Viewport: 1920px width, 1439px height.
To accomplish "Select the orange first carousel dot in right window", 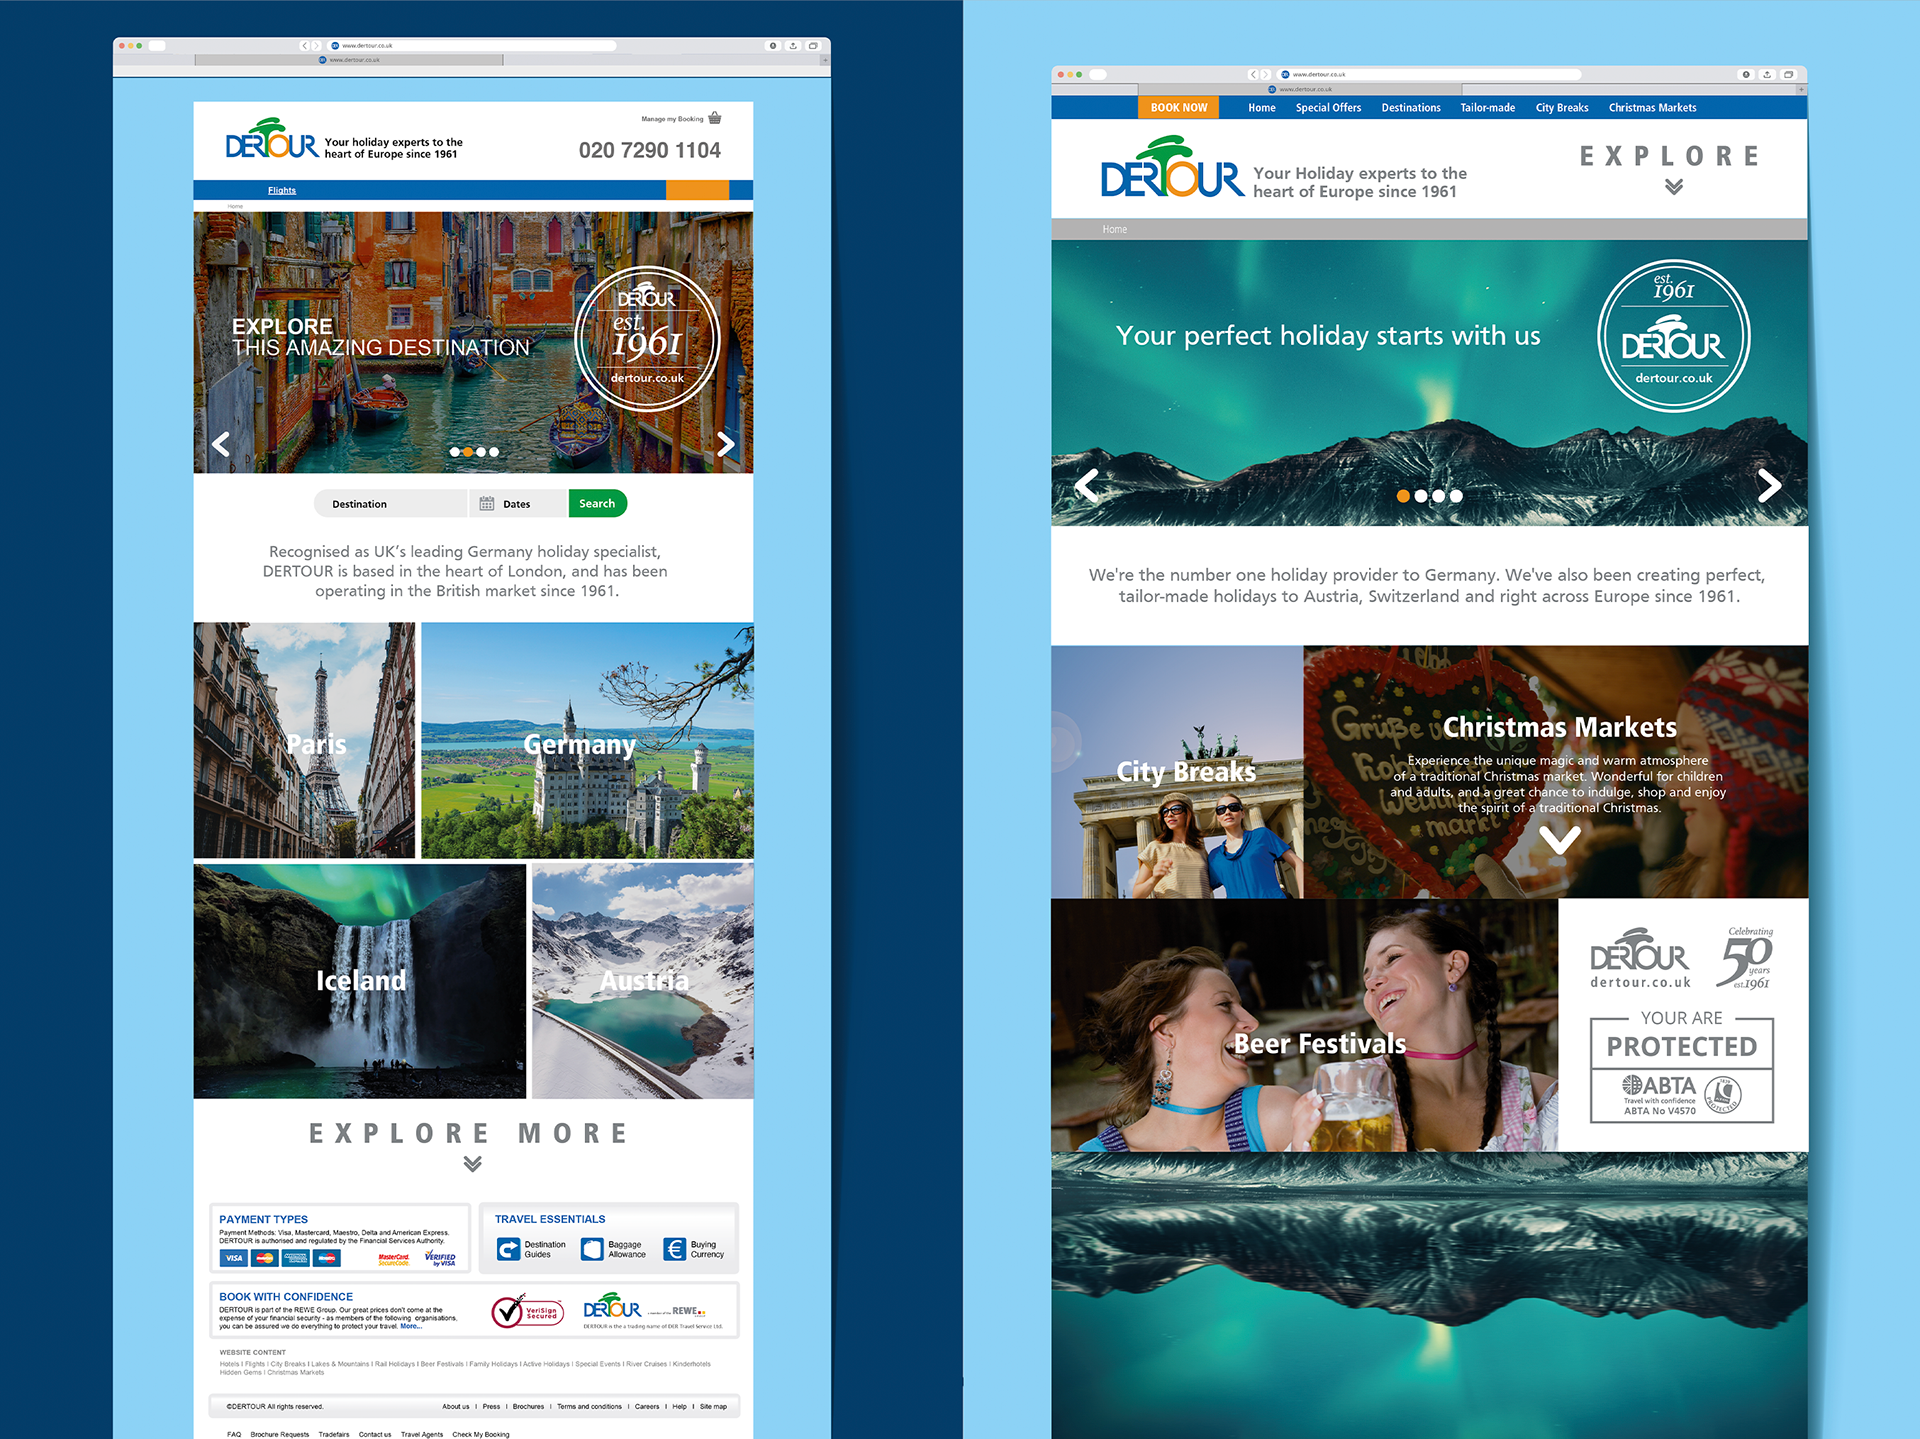I will pyautogui.click(x=1403, y=496).
